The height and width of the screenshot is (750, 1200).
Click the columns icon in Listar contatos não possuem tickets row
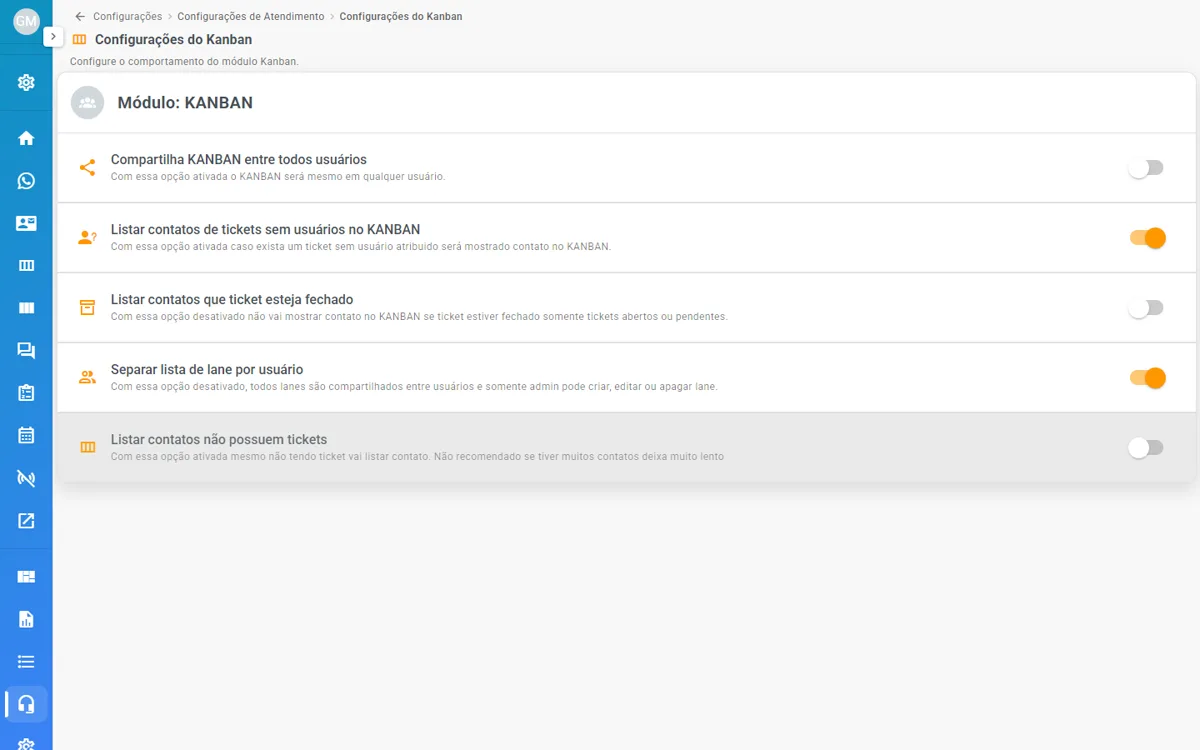tap(87, 447)
